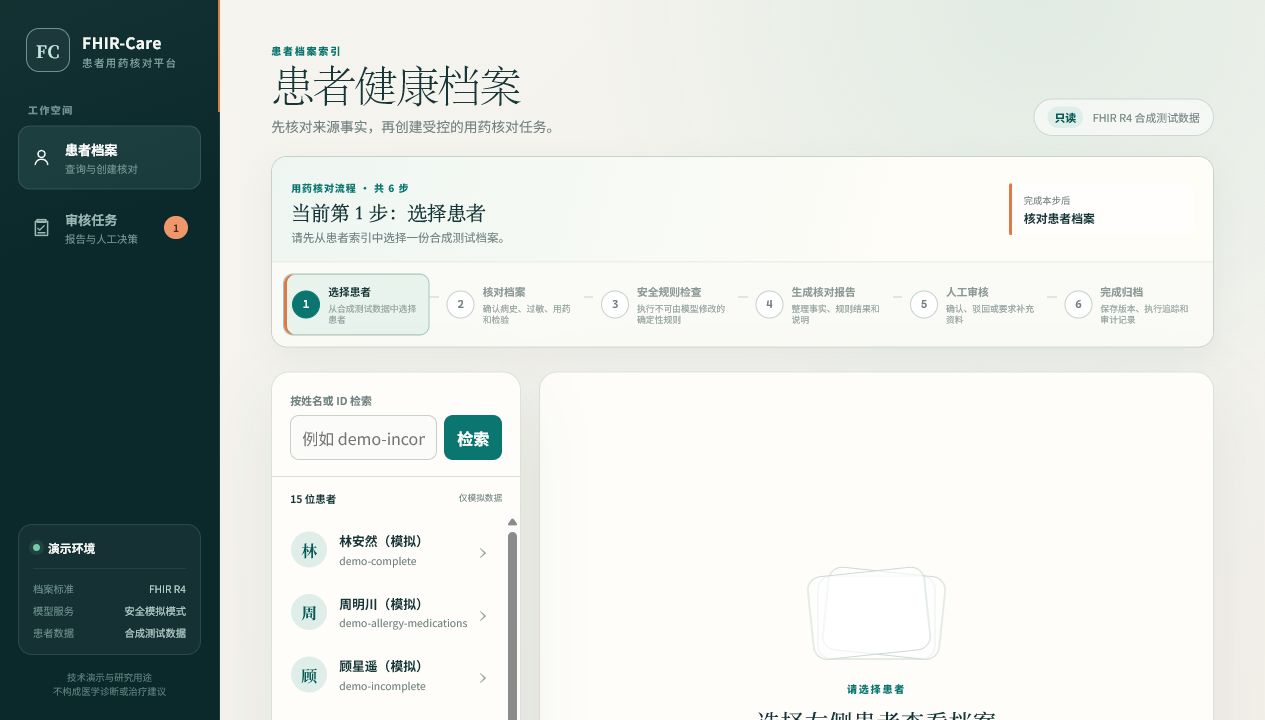Click the 只读 read-only badge
Image resolution: width=1265 pixels, height=720 pixels.
pyautogui.click(x=1065, y=118)
